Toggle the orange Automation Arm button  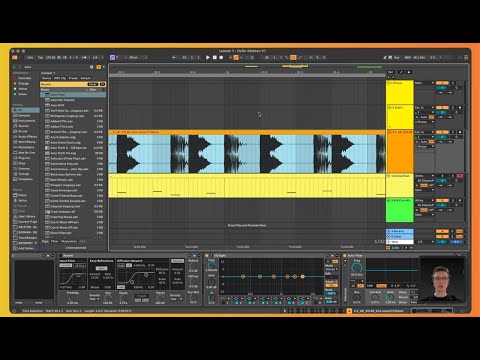point(236,57)
